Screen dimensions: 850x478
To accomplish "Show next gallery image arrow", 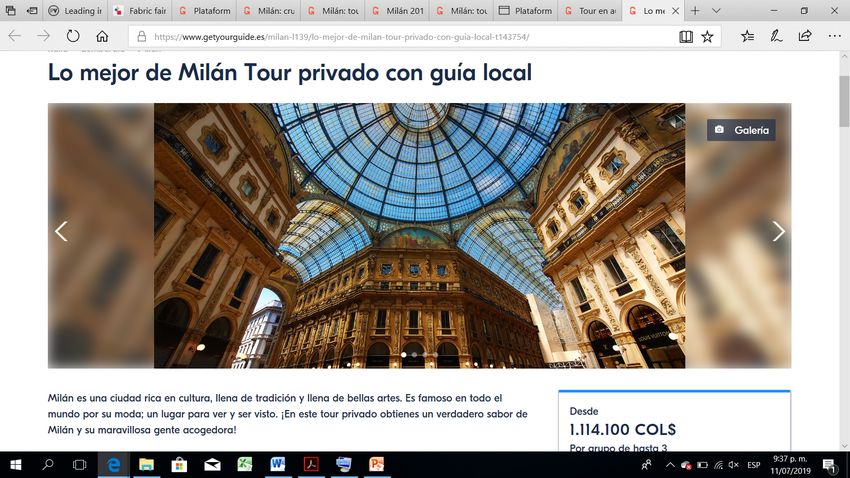I will (x=778, y=231).
